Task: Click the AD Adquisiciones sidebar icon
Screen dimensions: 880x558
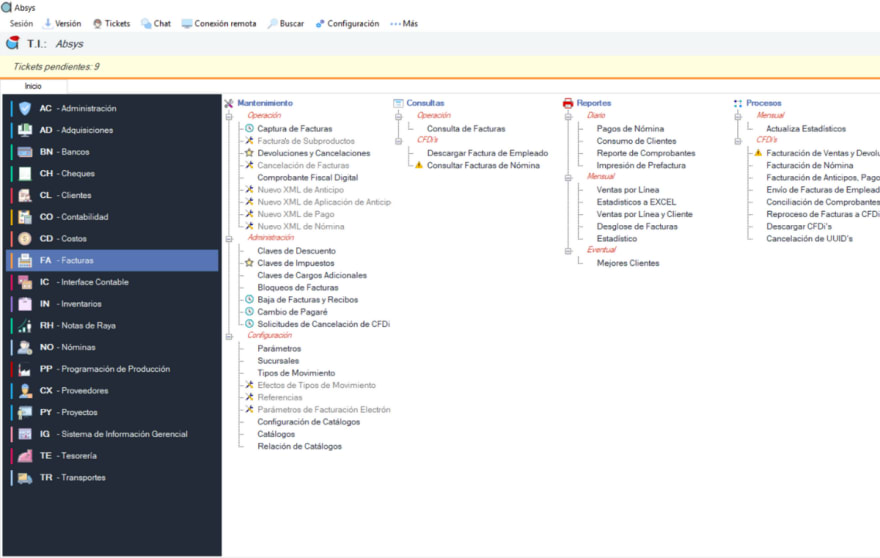Action: [25, 130]
